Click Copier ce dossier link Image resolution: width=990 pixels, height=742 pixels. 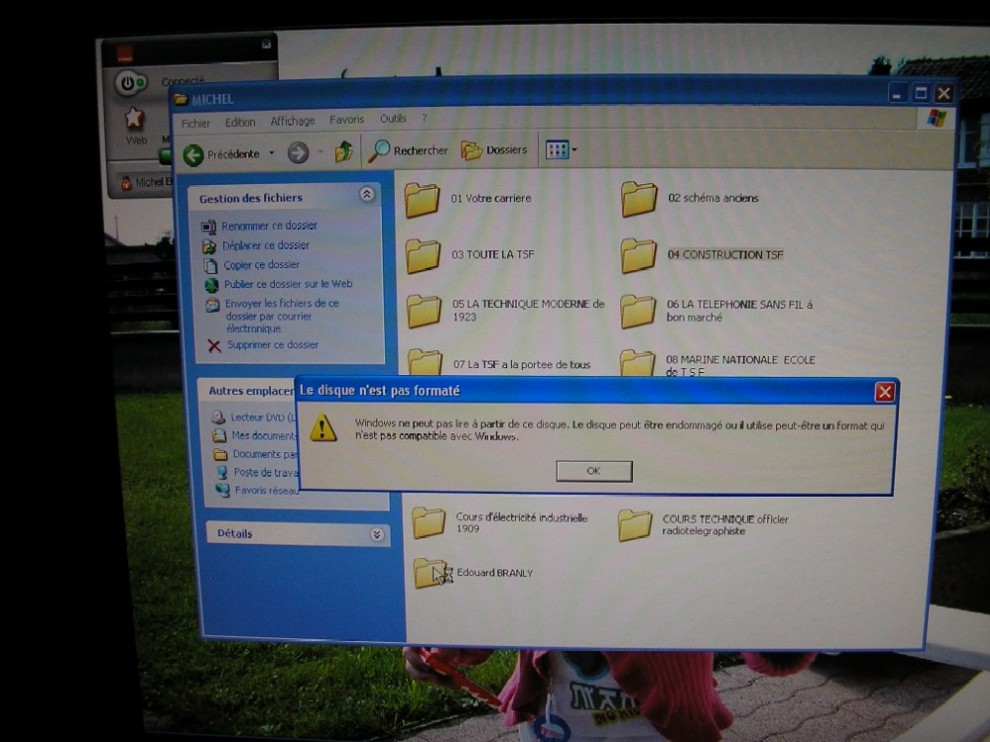[x=261, y=265]
